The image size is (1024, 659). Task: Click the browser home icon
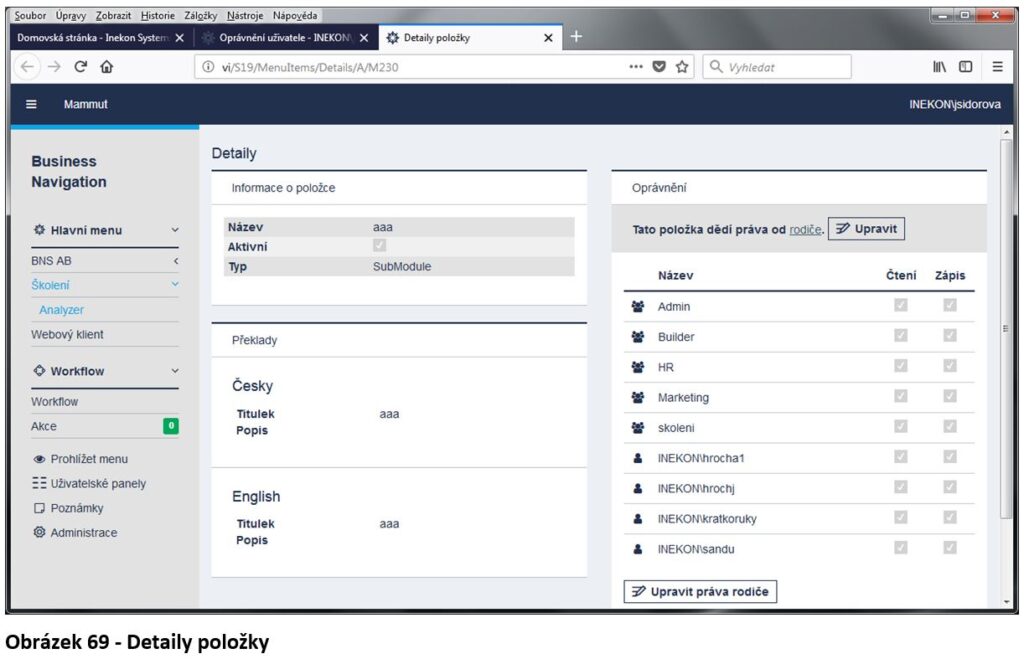coord(106,67)
